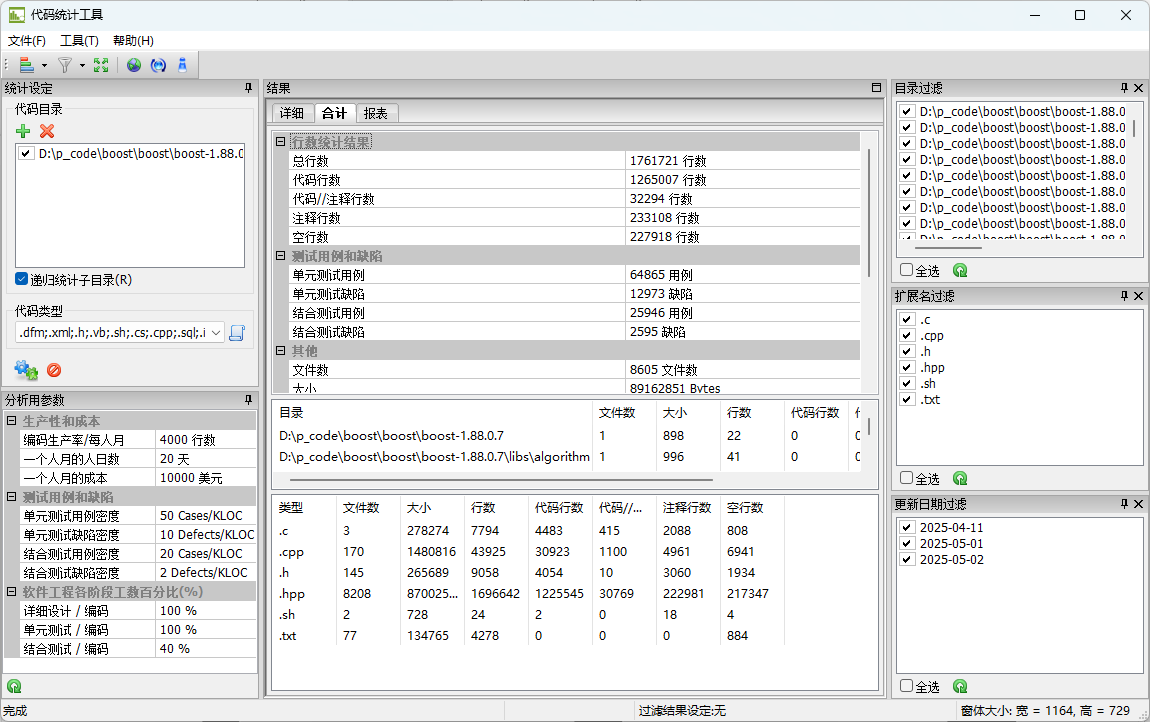
Task: Collapse the 生产性和成本 parameter group
Action: pyautogui.click(x=12, y=421)
